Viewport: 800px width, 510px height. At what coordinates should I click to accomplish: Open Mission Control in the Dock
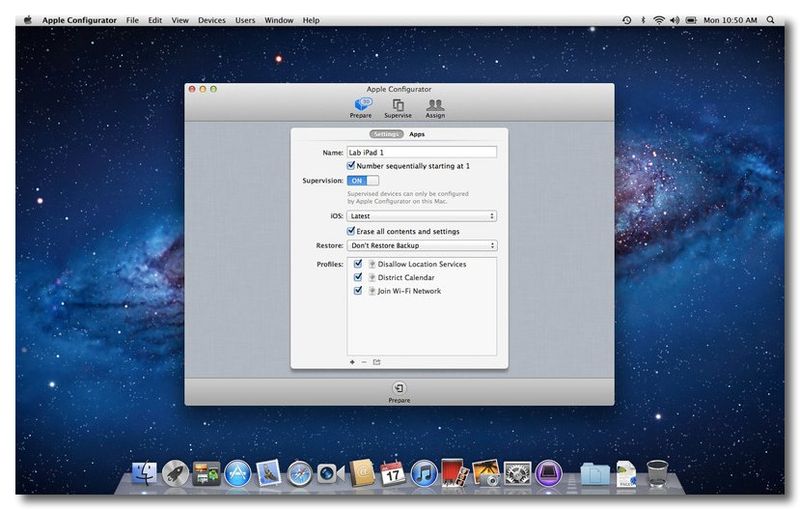pyautogui.click(x=207, y=473)
